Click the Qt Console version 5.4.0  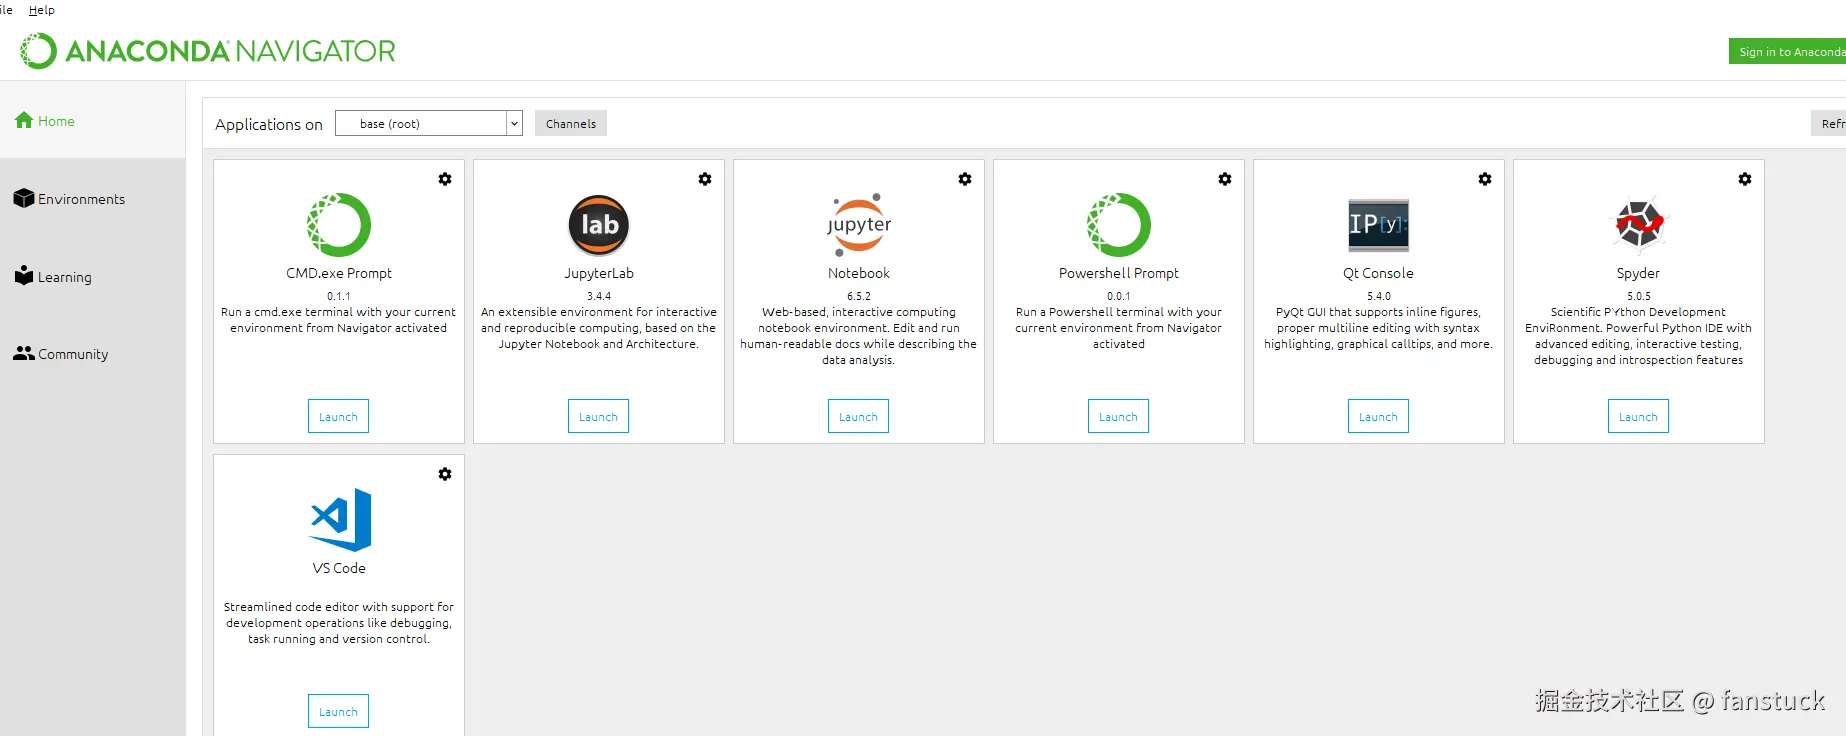point(1379,296)
